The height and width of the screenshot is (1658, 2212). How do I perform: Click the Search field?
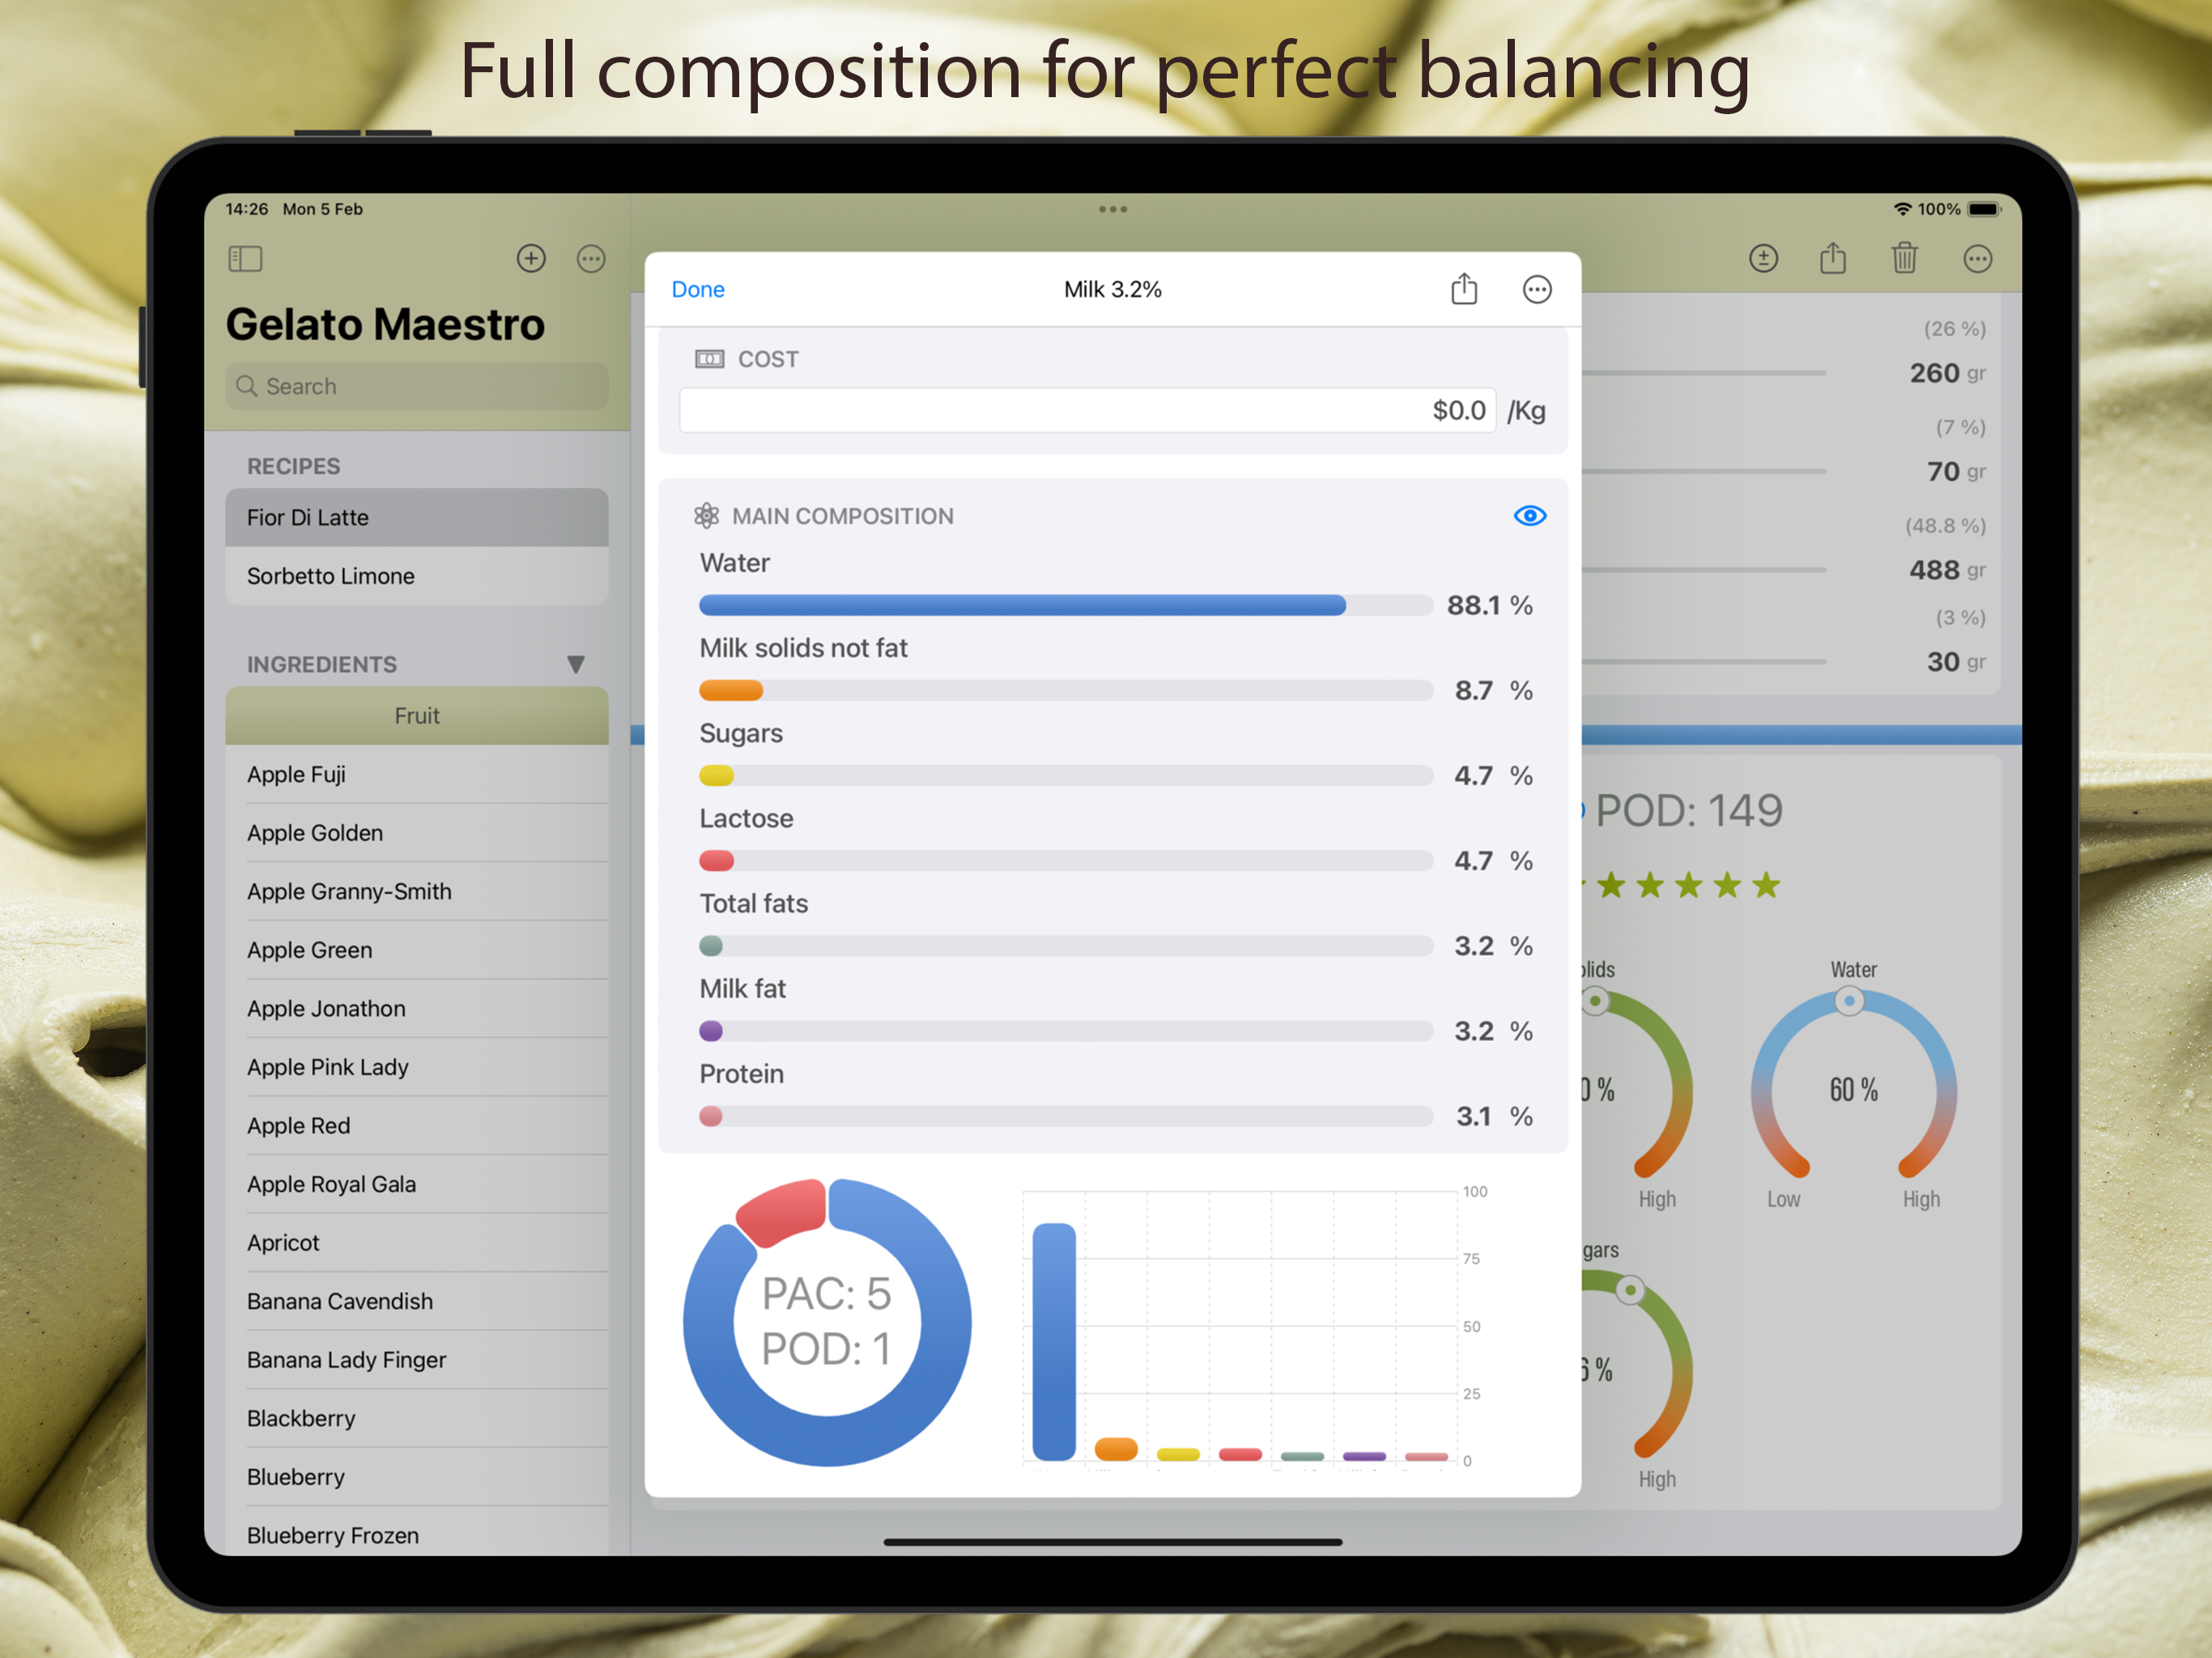coord(417,386)
